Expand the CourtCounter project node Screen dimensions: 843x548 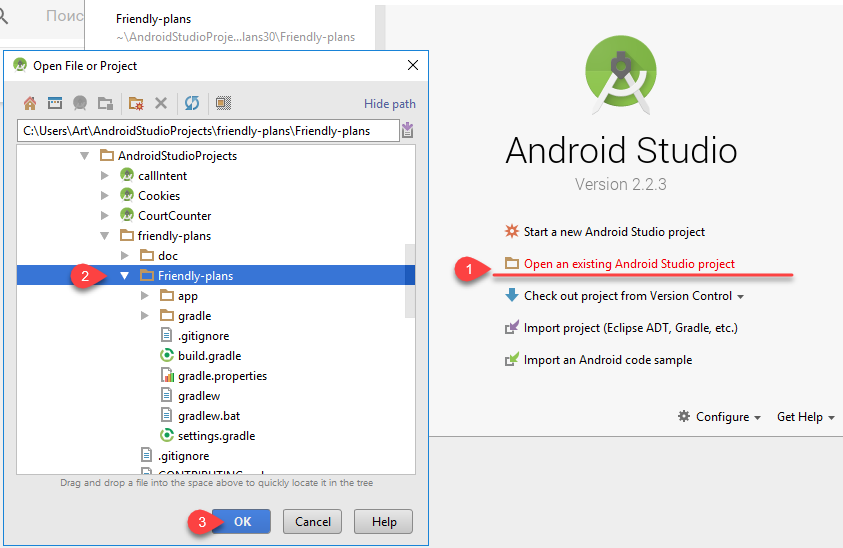(x=105, y=215)
